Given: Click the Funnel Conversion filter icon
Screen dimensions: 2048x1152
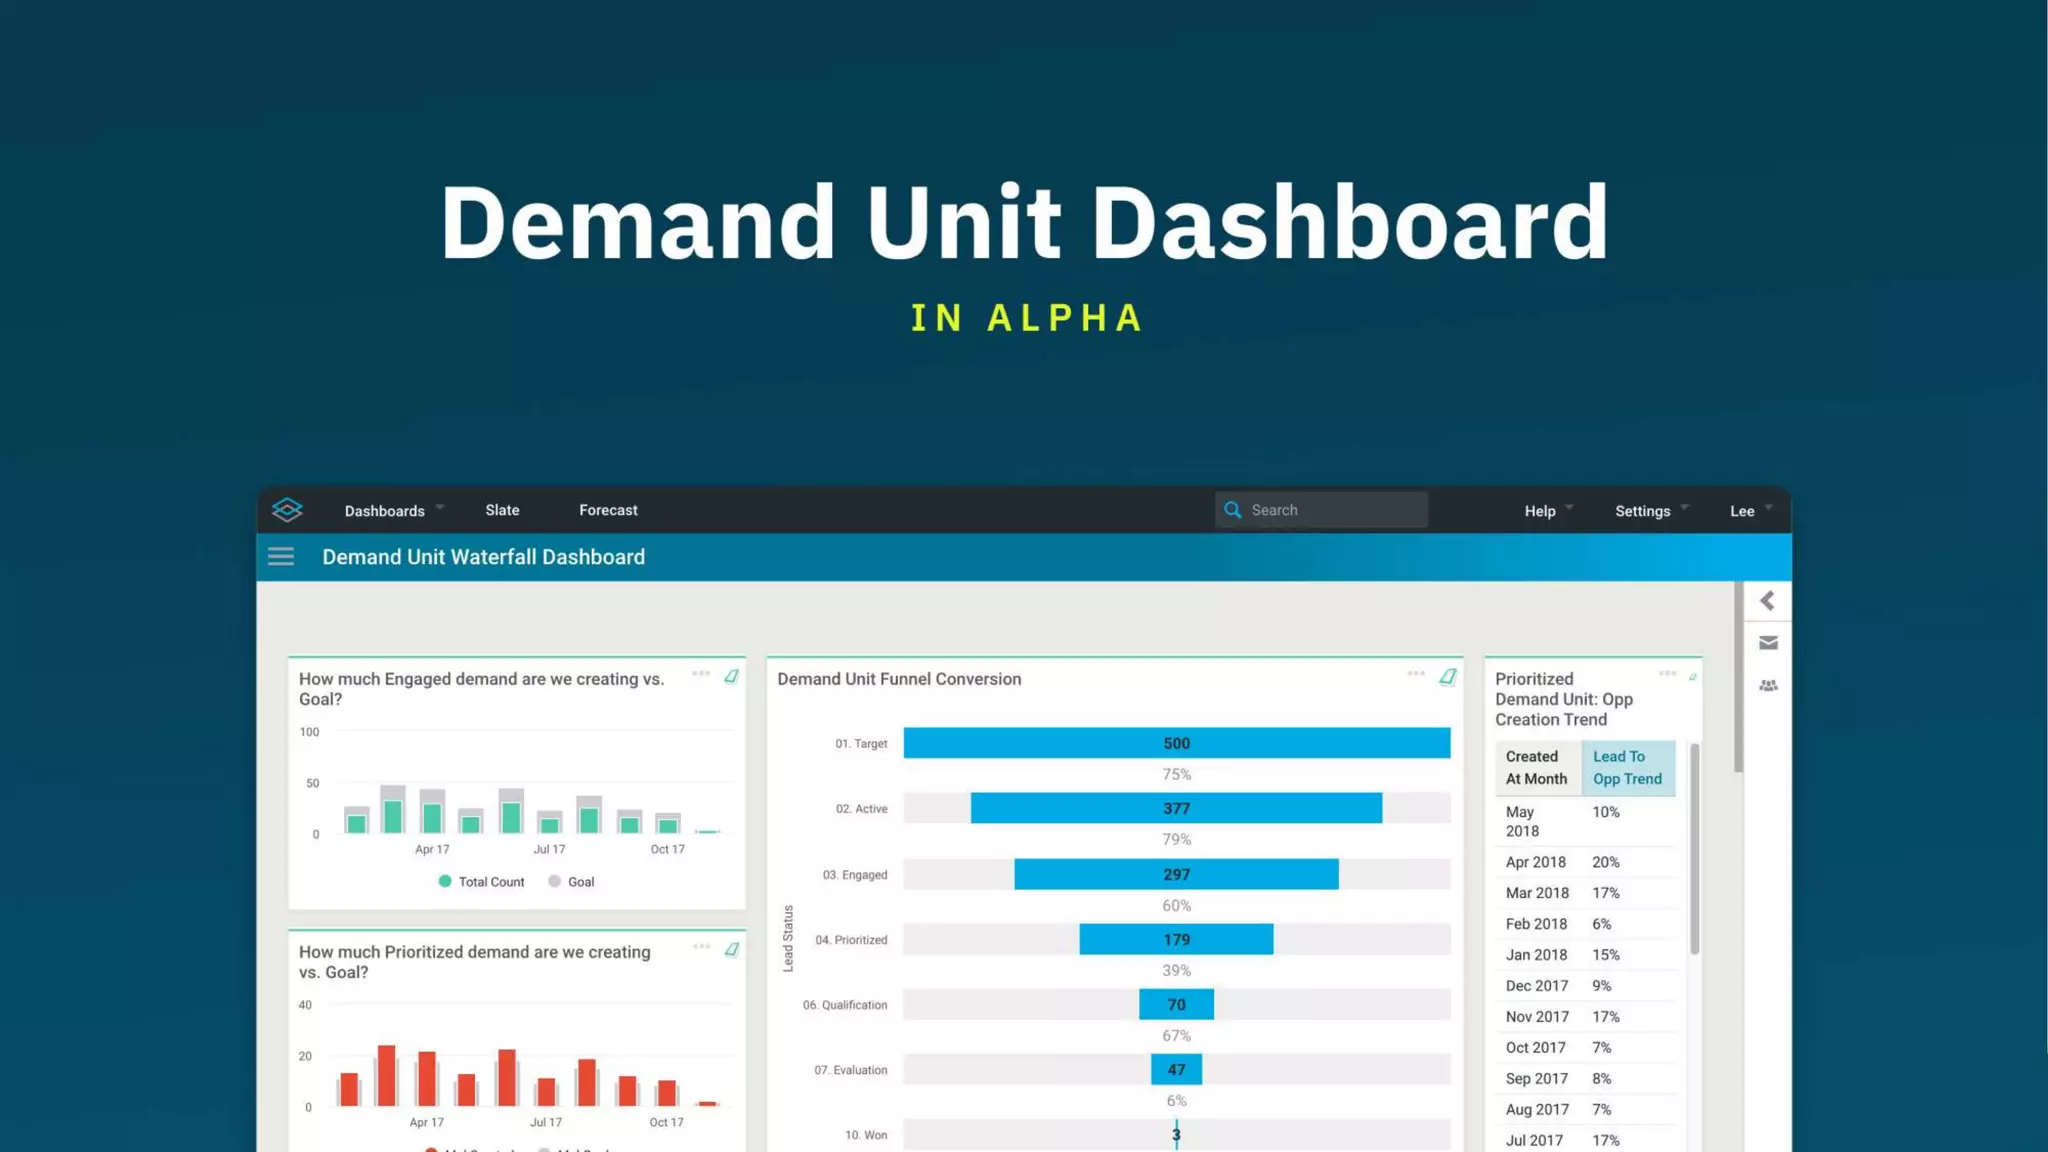Looking at the screenshot, I should click(1447, 677).
